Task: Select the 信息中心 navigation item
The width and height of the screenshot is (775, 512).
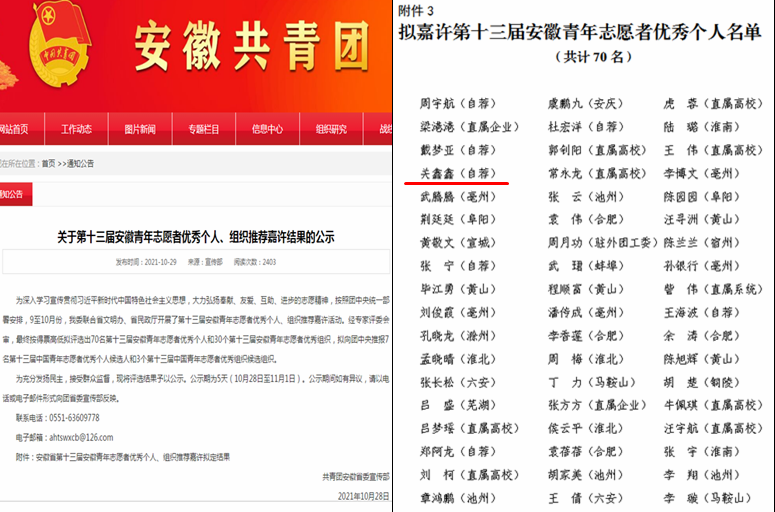Action: pos(267,129)
